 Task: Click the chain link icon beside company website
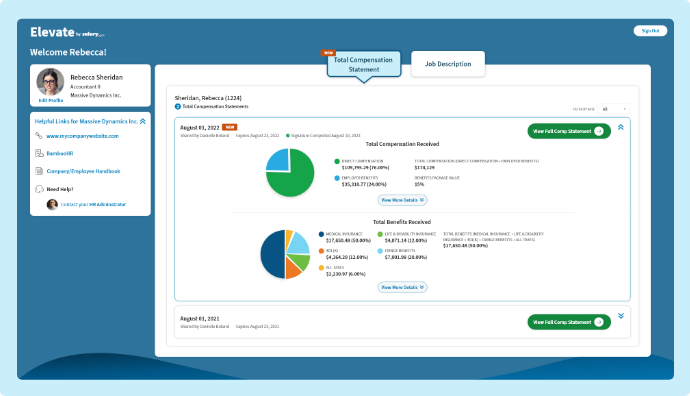click(x=39, y=136)
